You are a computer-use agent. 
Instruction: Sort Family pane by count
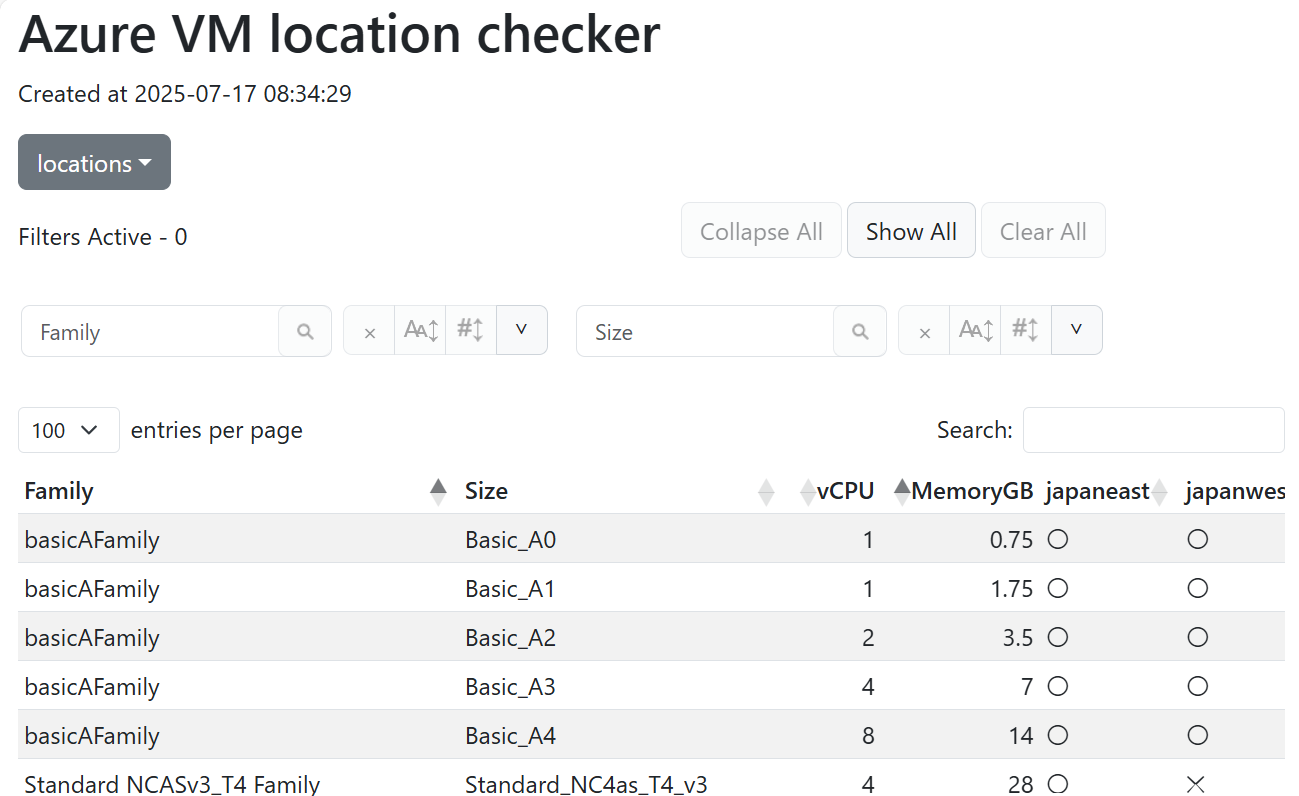click(x=471, y=330)
